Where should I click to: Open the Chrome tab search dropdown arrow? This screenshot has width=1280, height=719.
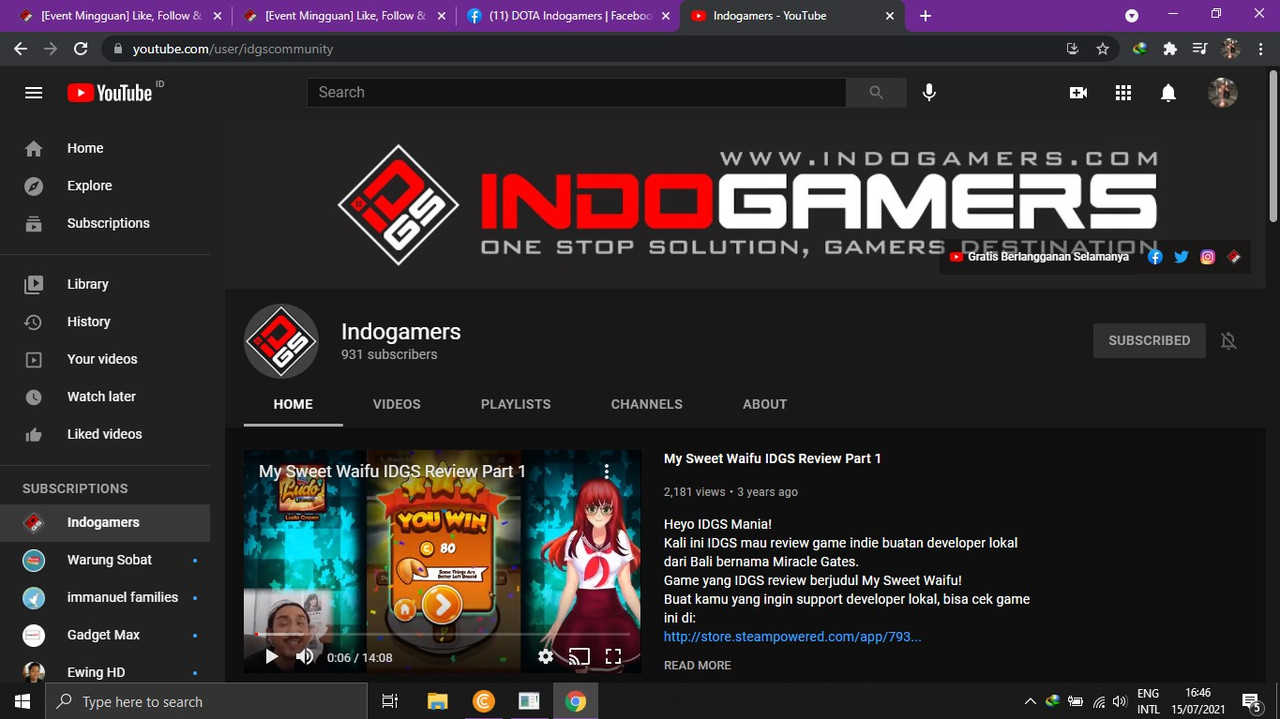pyautogui.click(x=1131, y=16)
